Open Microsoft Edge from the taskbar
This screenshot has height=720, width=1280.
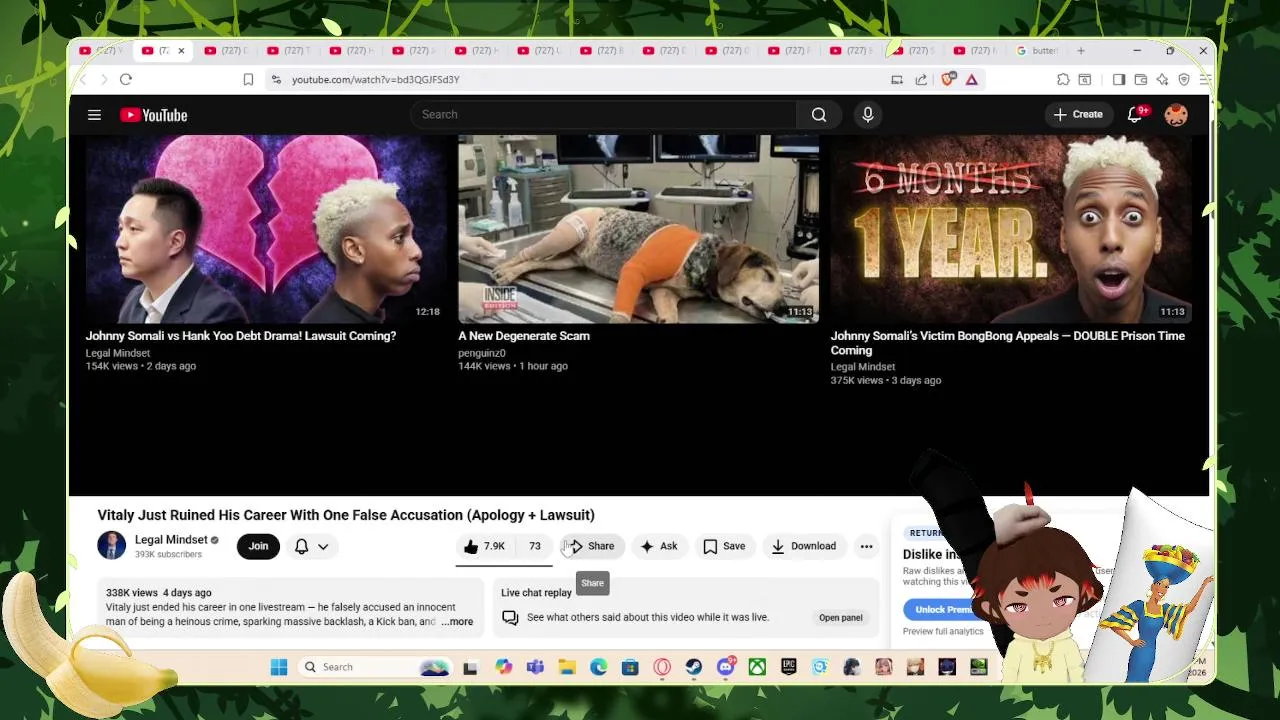(x=598, y=667)
